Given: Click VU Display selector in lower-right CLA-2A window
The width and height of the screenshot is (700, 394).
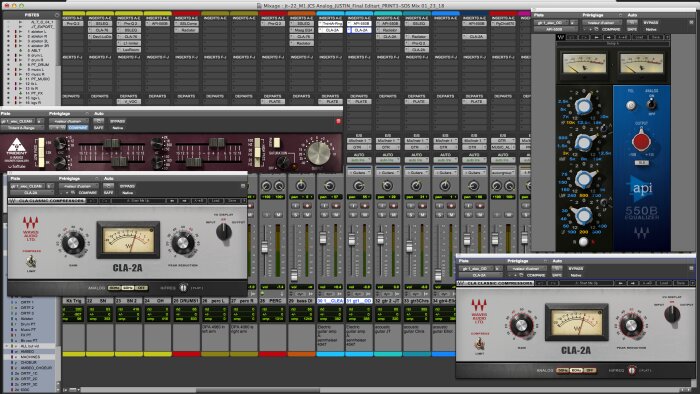Looking at the screenshot, I should (x=672, y=314).
